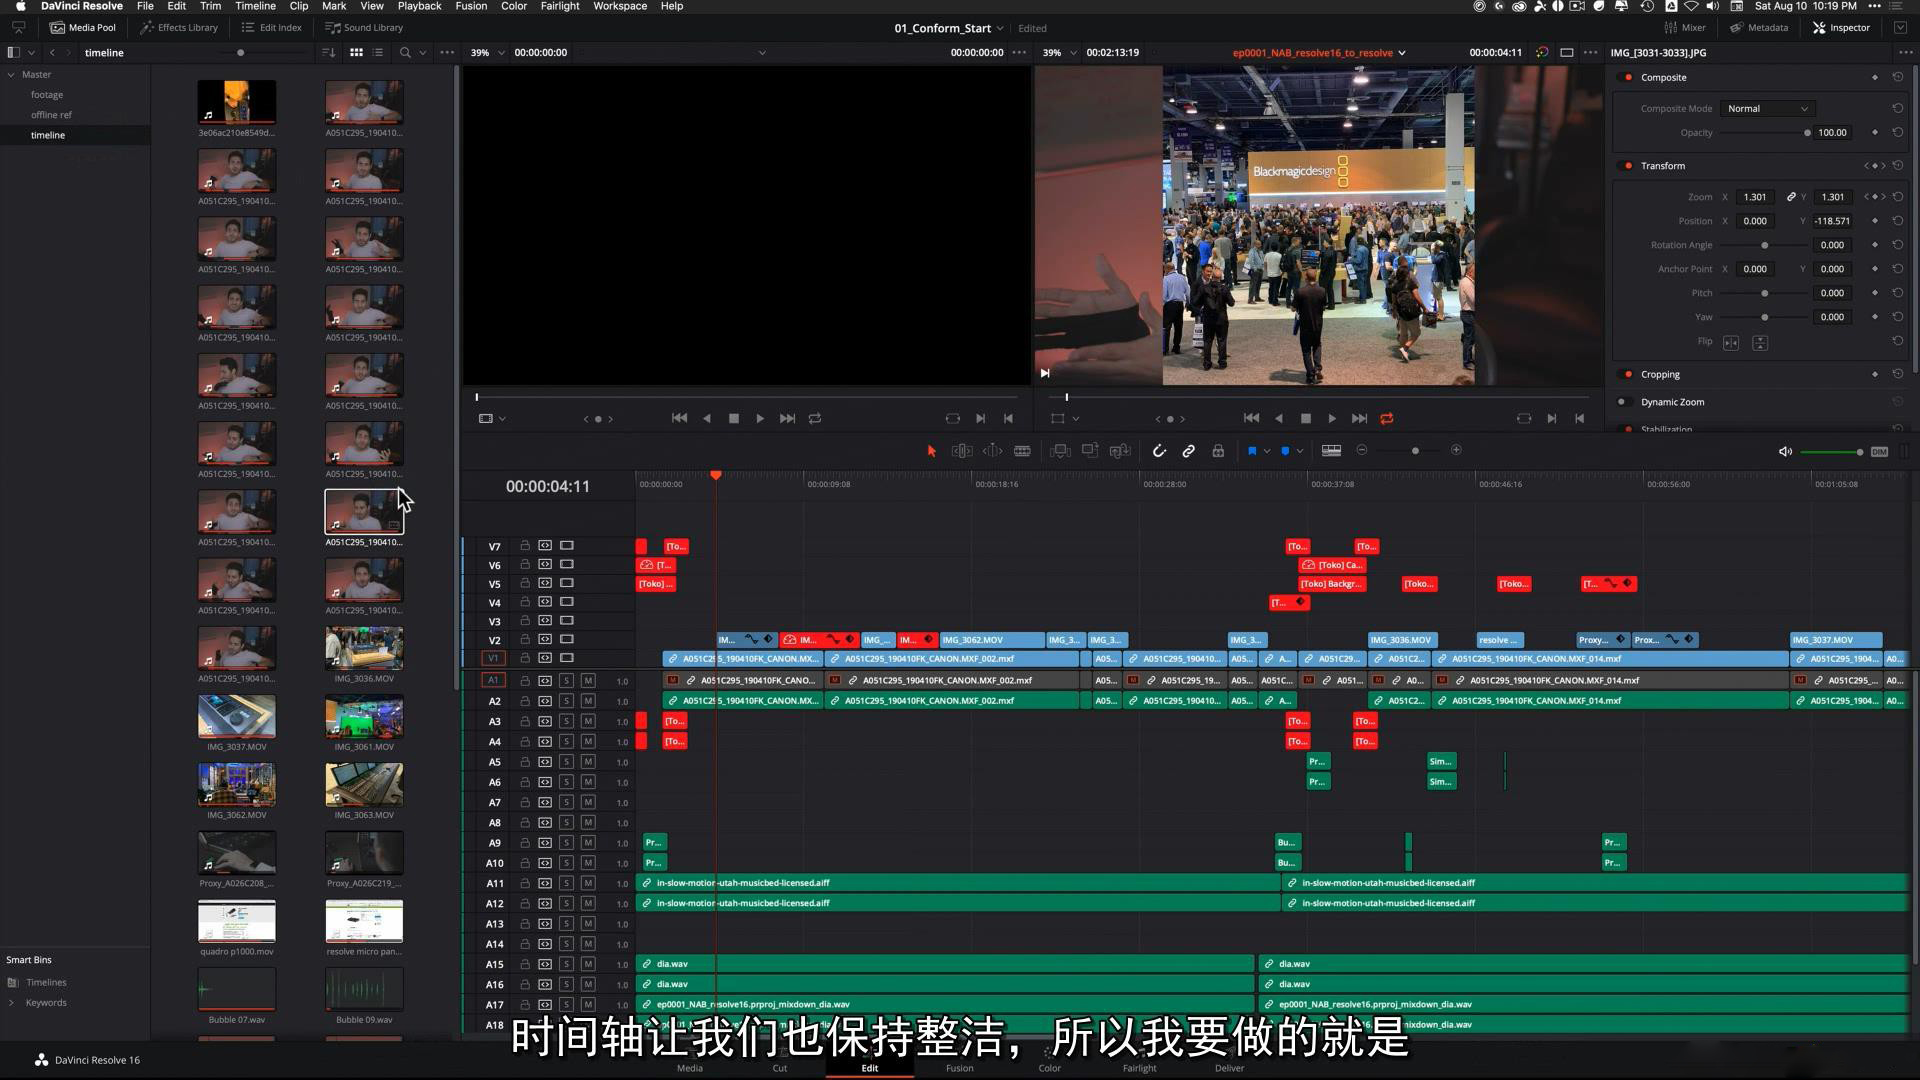Click the Replace Clip toolbar icon
Image resolution: width=1920 pixels, height=1080 pixels.
[x=1120, y=451]
